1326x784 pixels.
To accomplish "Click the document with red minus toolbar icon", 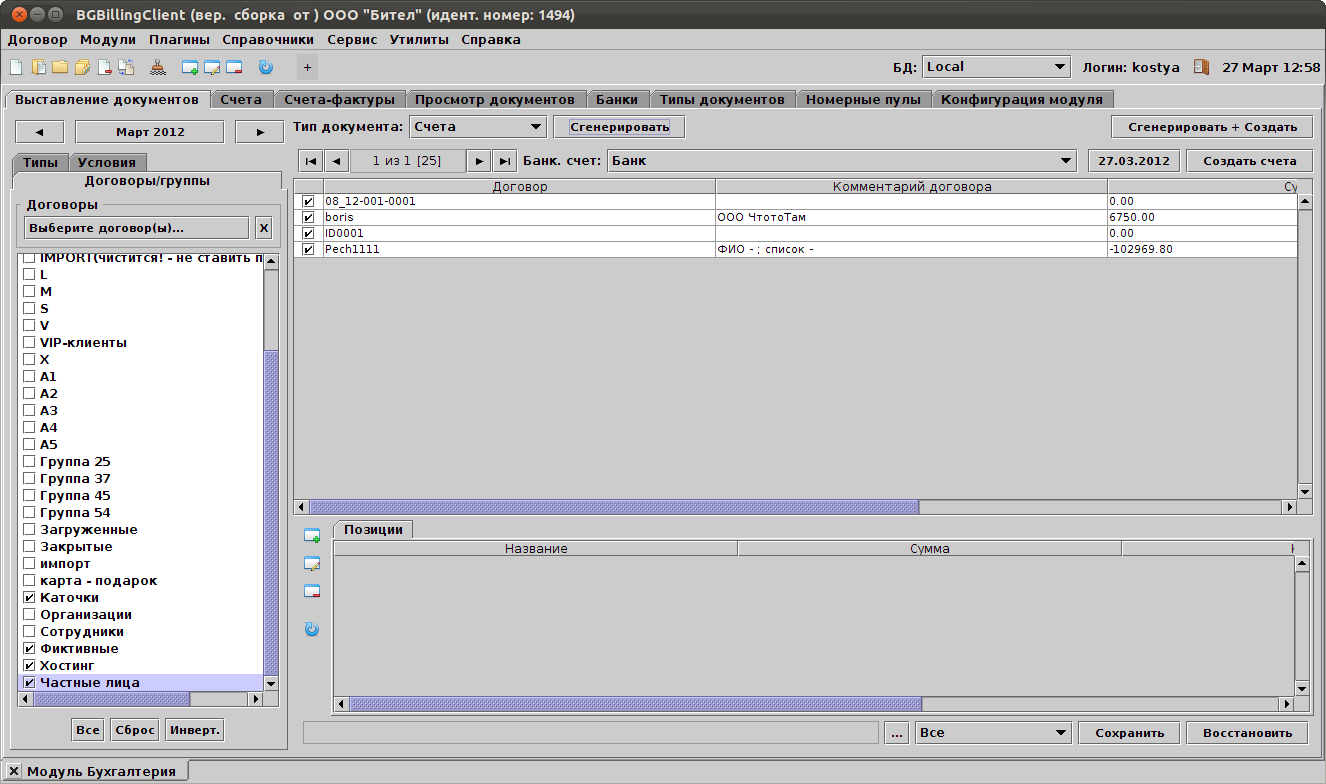I will pos(104,68).
